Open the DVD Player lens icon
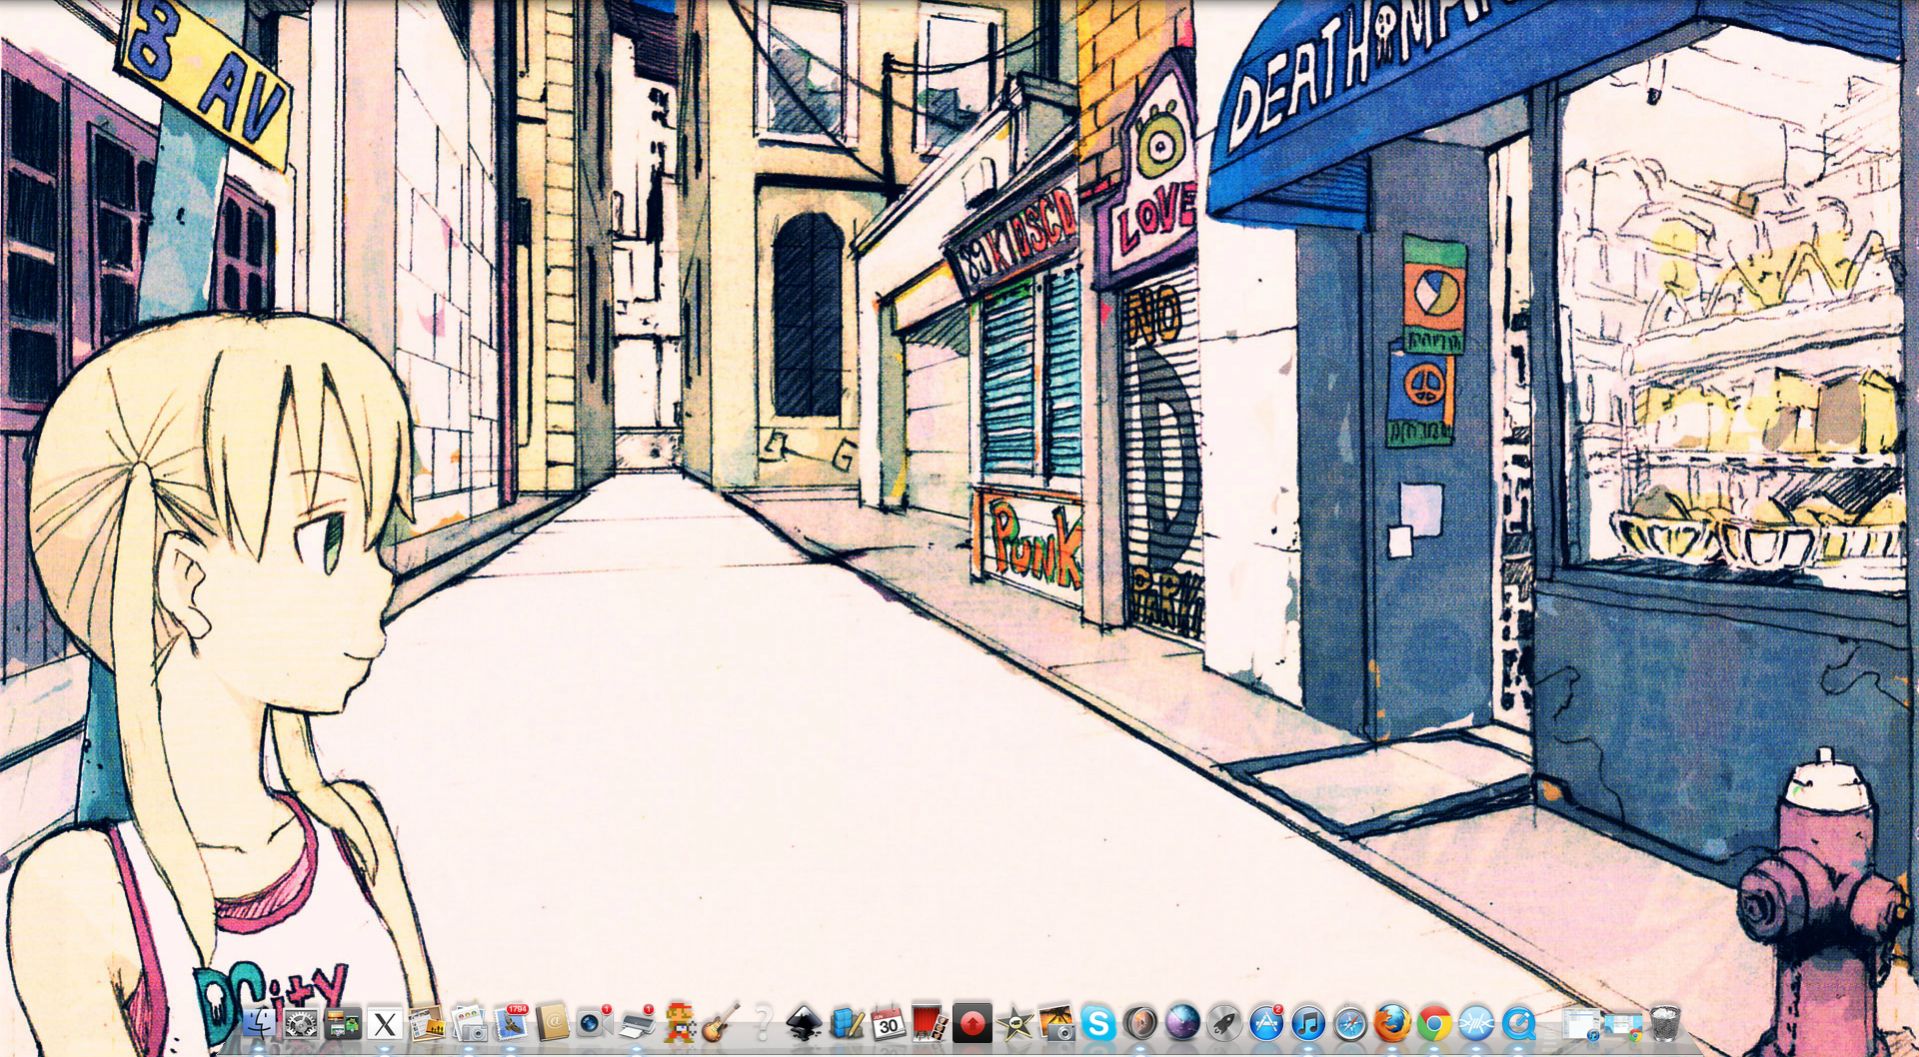The height and width of the screenshot is (1057, 1919). (1140, 1023)
